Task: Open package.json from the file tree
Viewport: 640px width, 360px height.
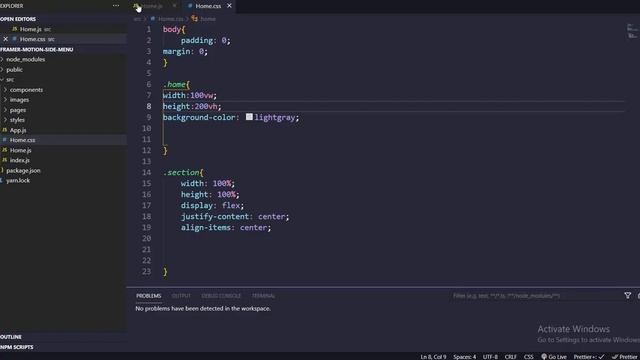Action: 23,170
